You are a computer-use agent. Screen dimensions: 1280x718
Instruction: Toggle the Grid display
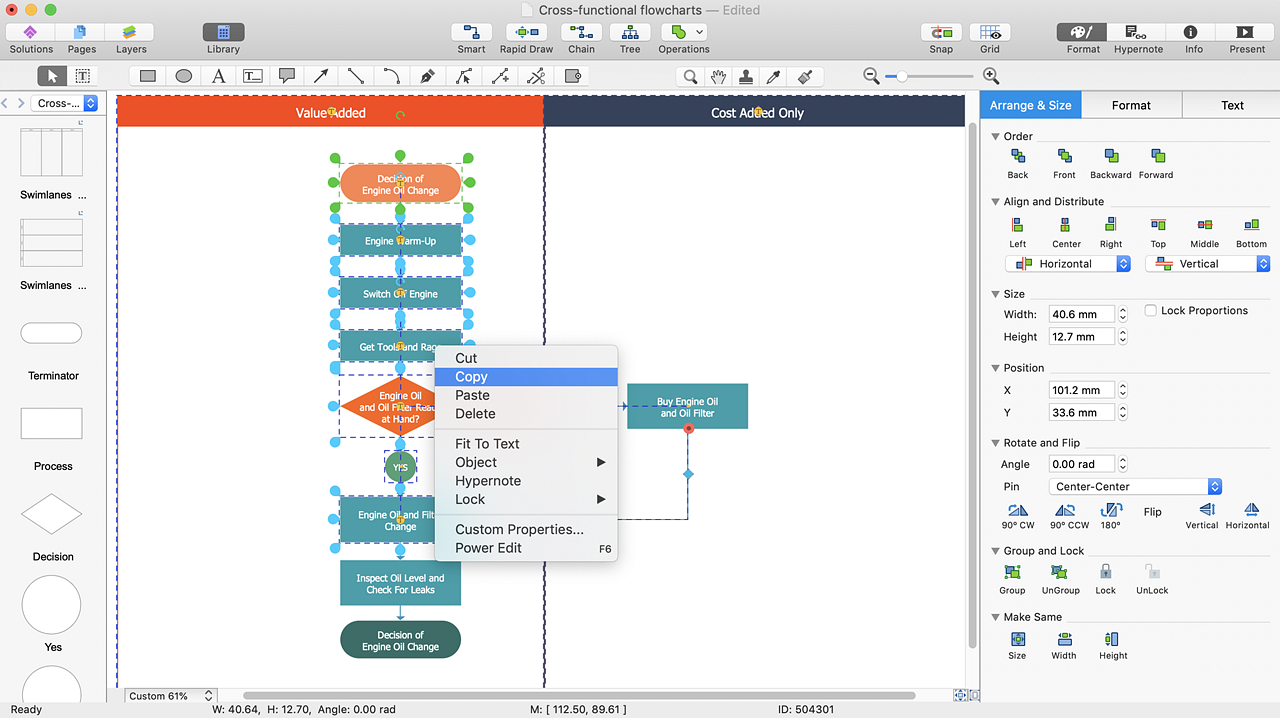989,33
